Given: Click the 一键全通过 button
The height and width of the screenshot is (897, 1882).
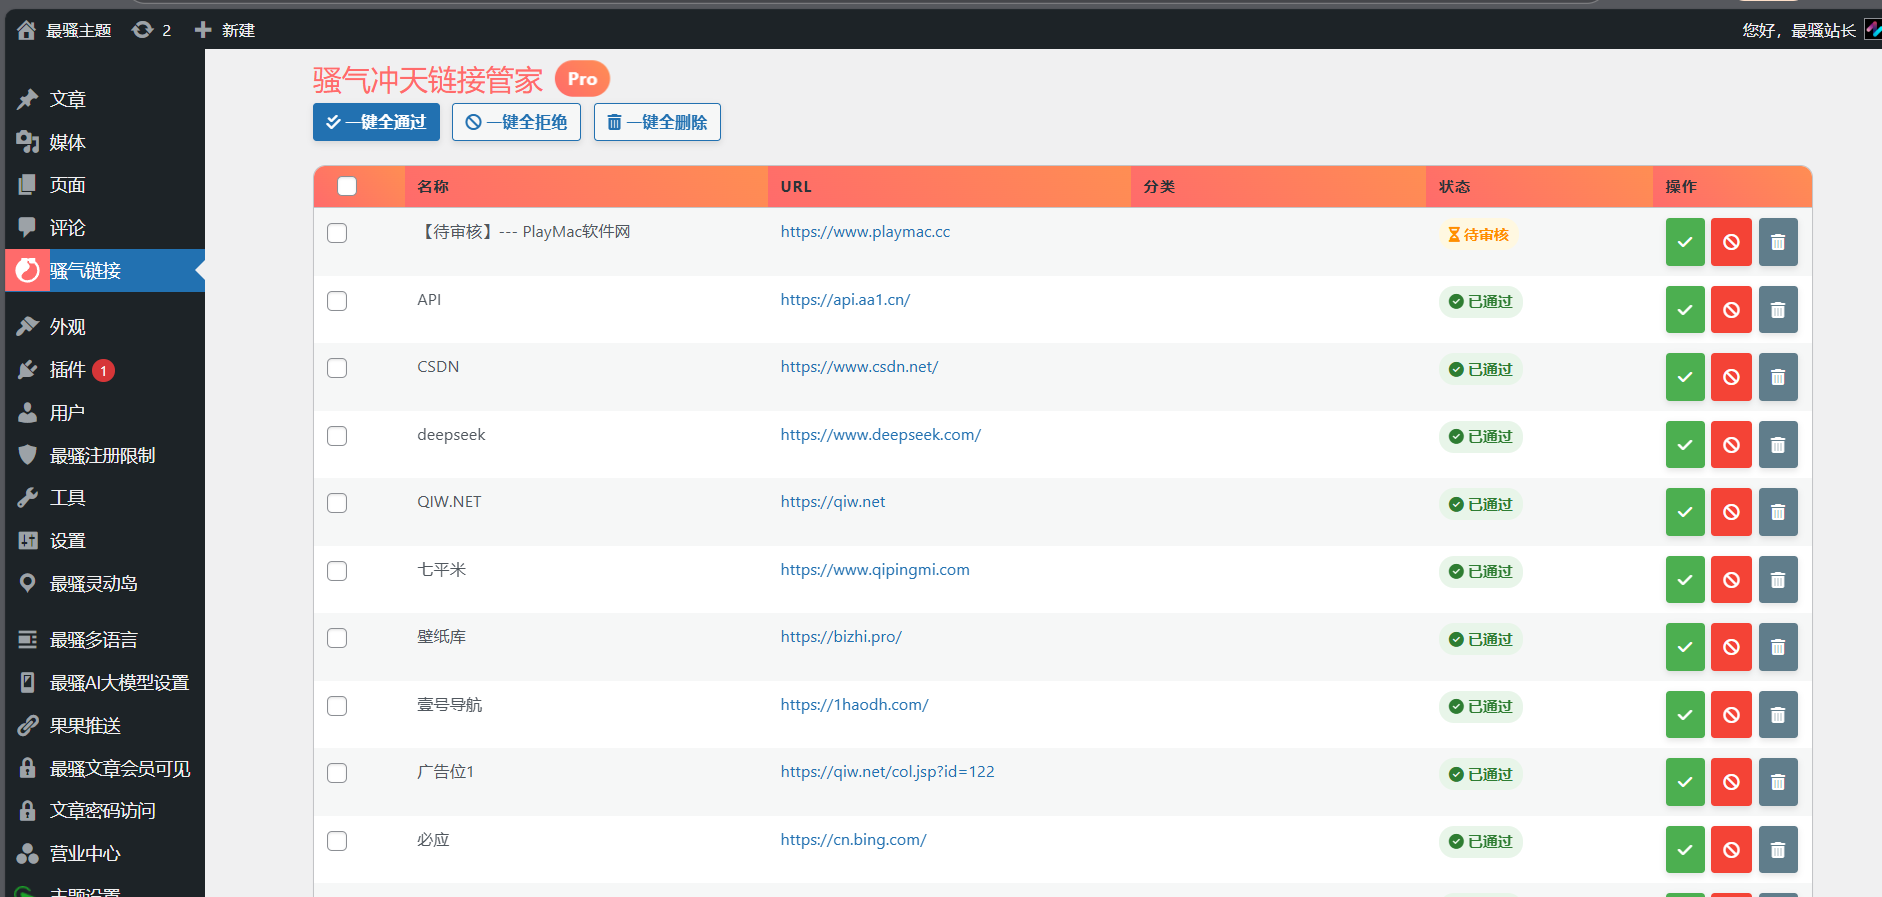Looking at the screenshot, I should click(376, 122).
